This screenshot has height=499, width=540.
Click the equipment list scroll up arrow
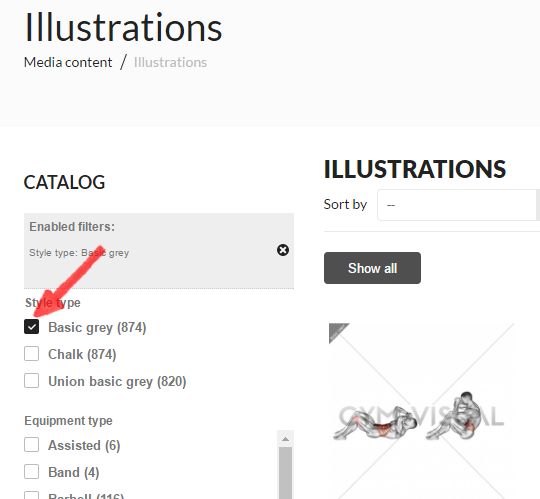tap(285, 439)
